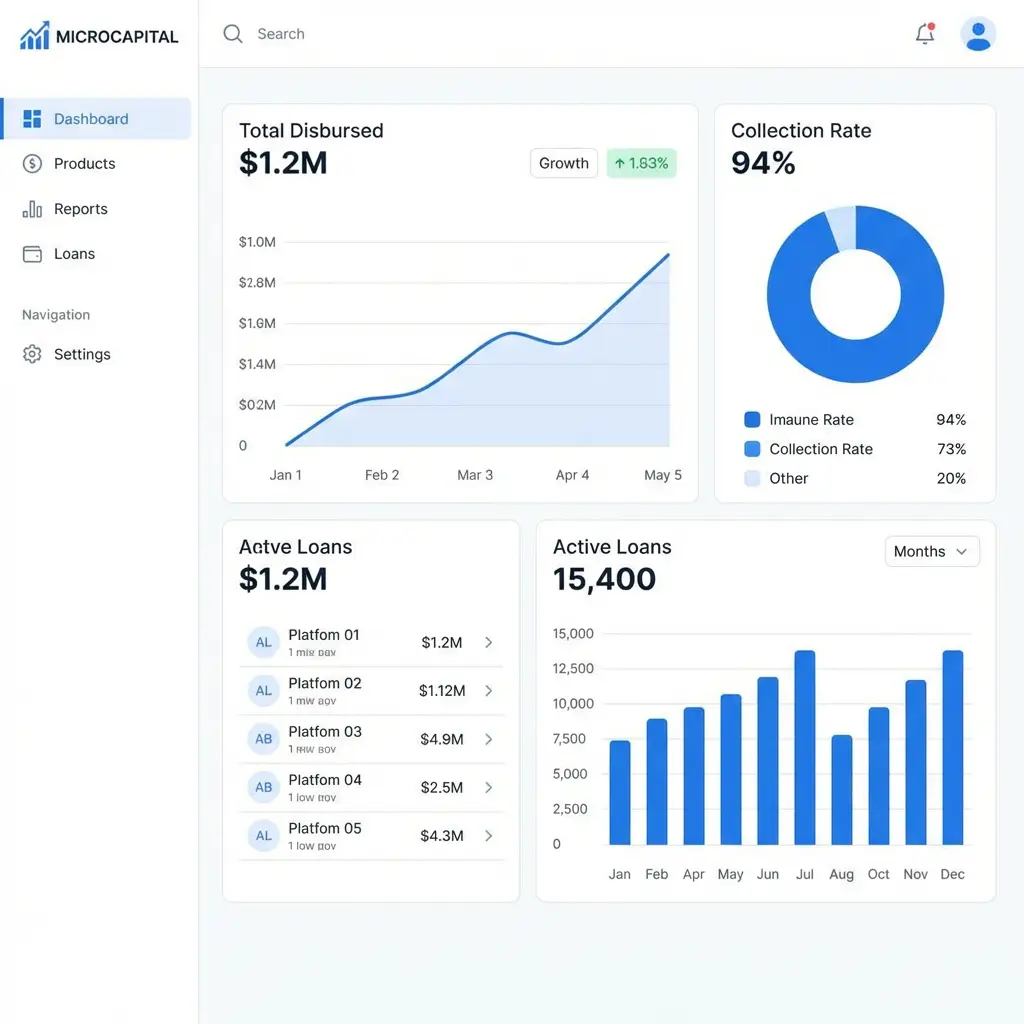Viewport: 1024px width, 1024px height.
Task: Click the search magnifier icon
Action: coord(232,33)
